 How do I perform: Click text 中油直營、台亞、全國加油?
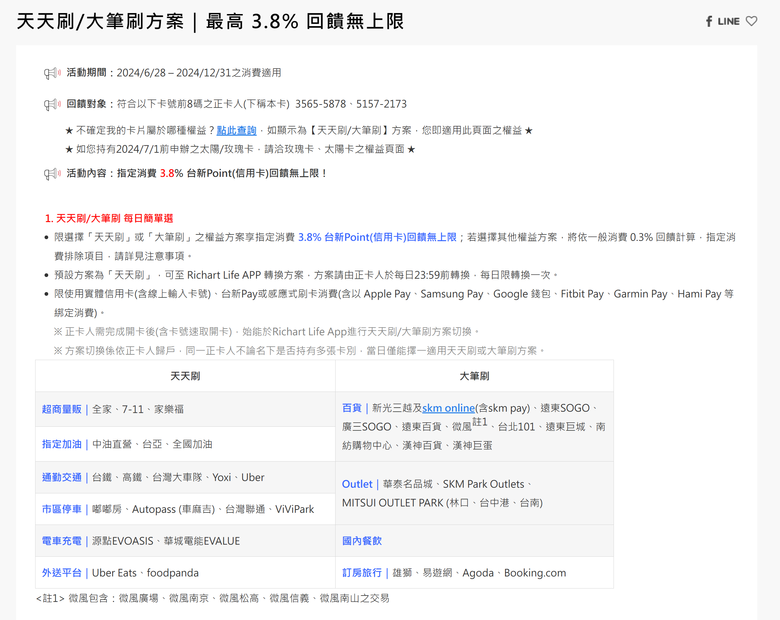(x=152, y=444)
